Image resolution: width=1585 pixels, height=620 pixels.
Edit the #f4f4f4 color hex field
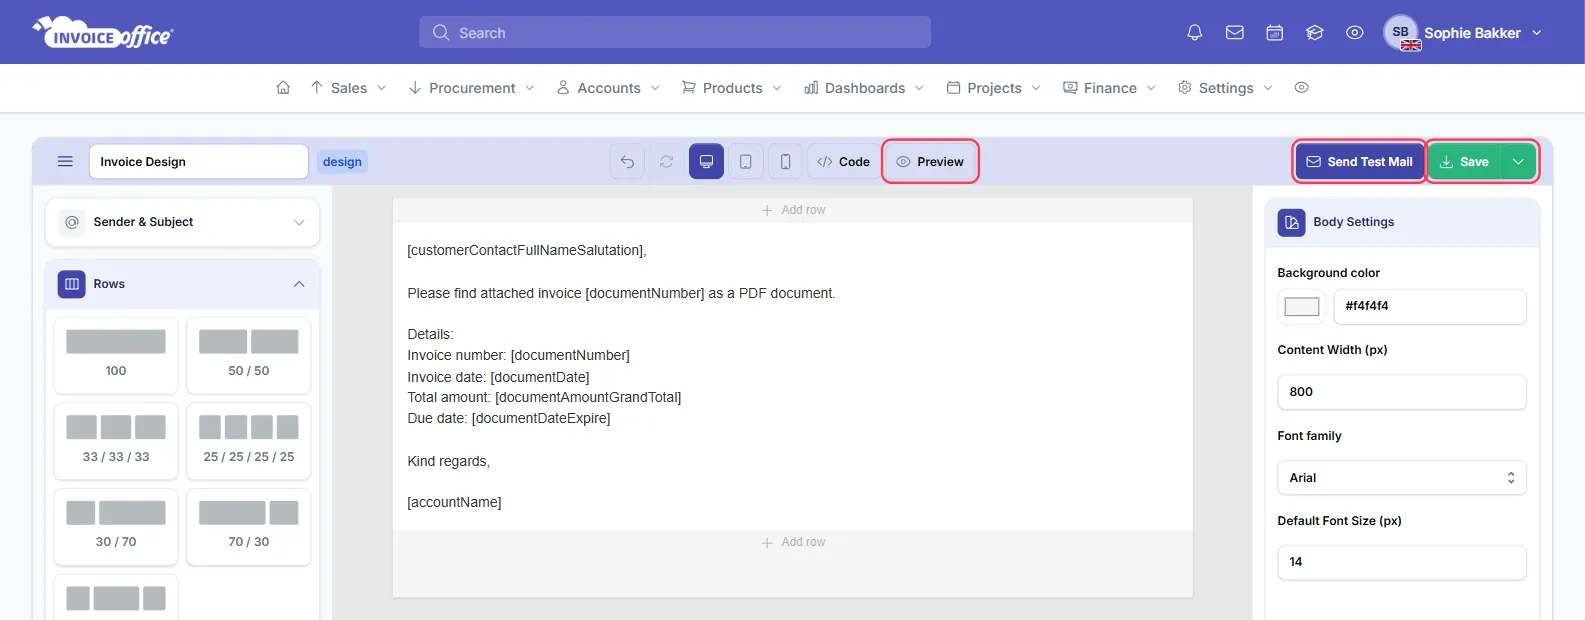(x=1429, y=307)
